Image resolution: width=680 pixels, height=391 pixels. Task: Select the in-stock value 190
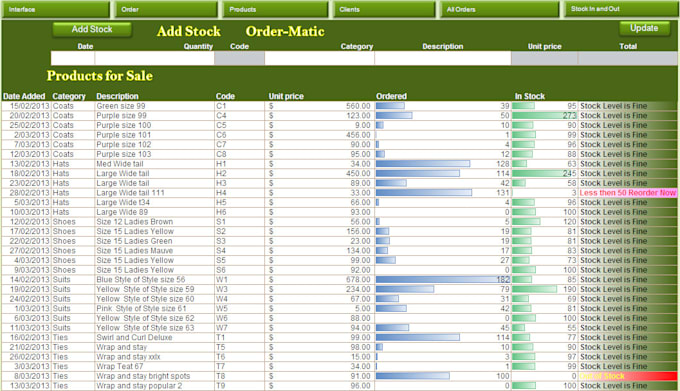pyautogui.click(x=569, y=289)
